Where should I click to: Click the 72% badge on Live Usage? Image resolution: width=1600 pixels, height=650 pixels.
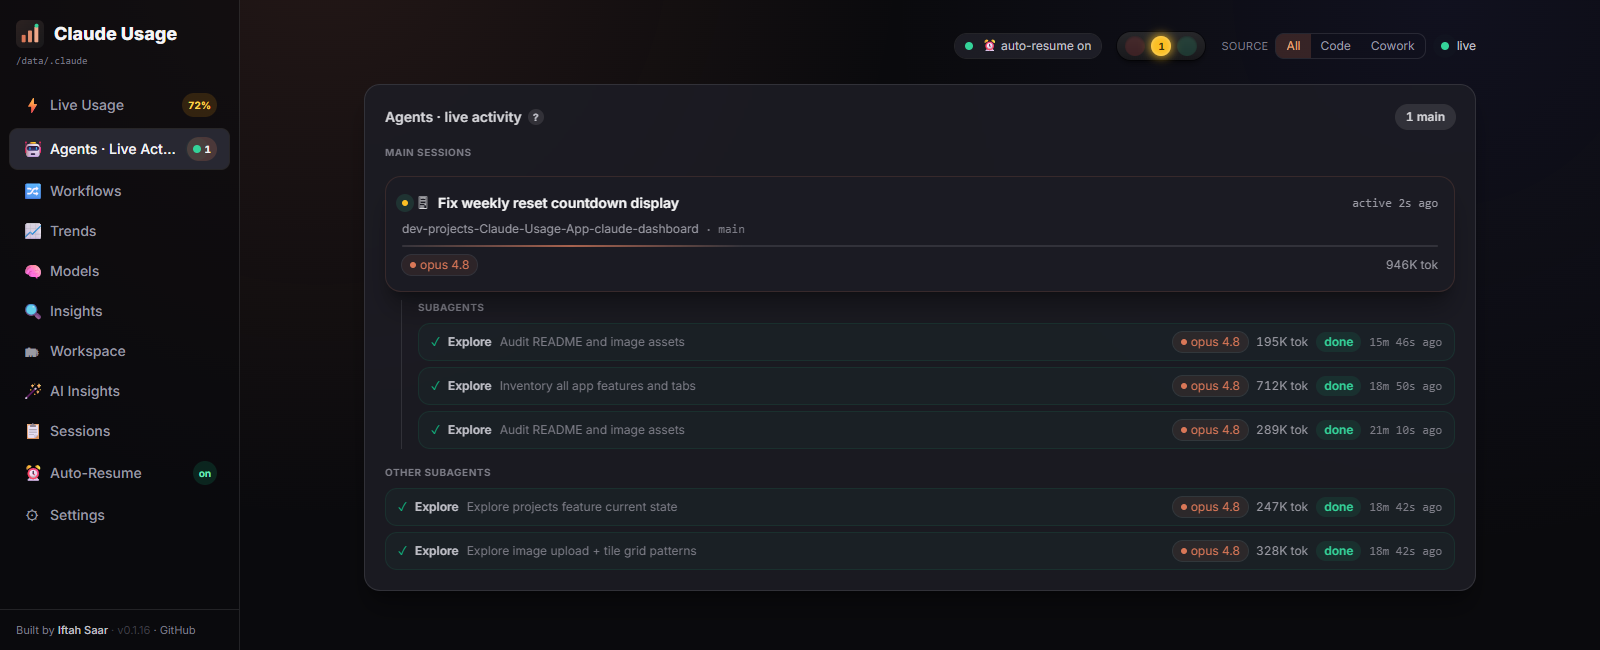[199, 105]
